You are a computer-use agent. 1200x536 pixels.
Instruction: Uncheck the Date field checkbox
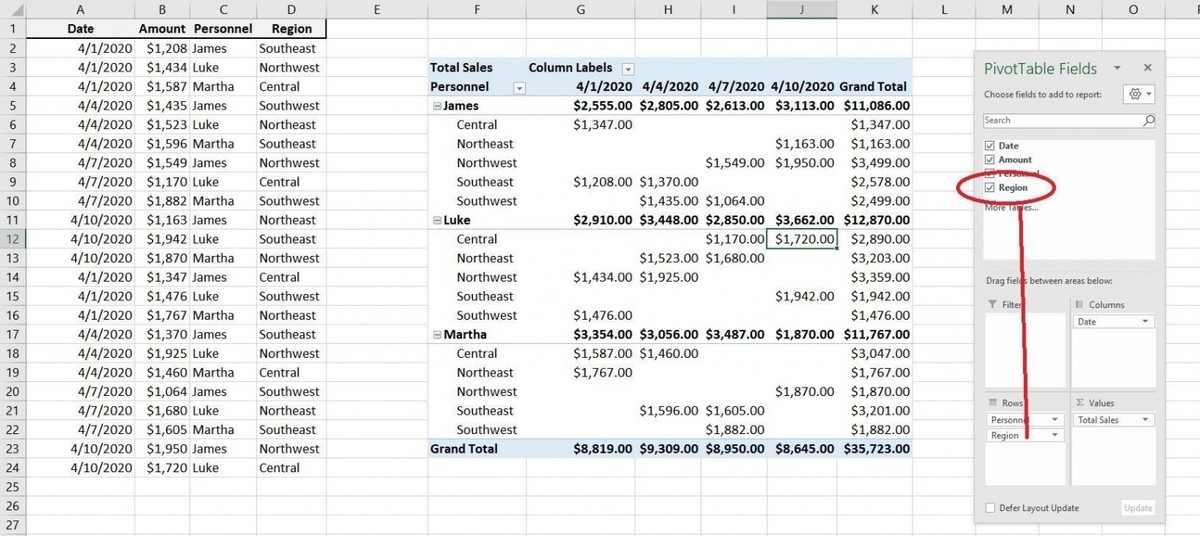click(990, 145)
